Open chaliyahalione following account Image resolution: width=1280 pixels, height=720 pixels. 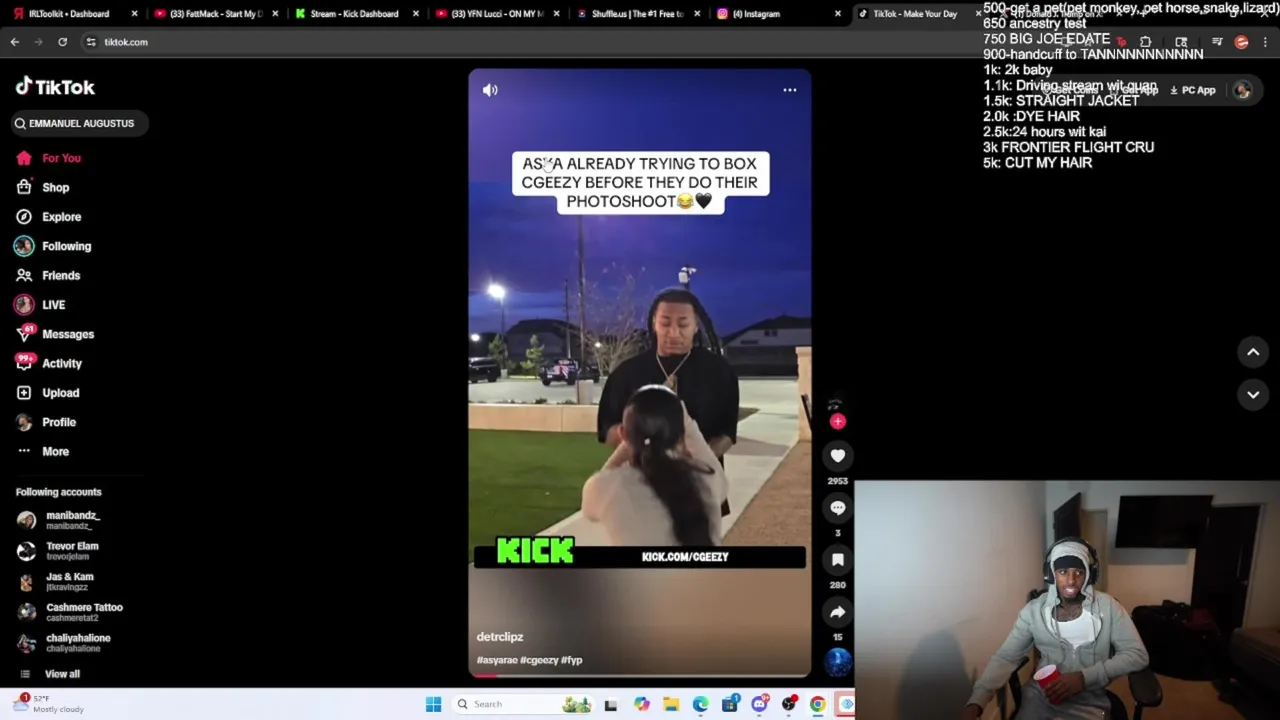coord(65,642)
